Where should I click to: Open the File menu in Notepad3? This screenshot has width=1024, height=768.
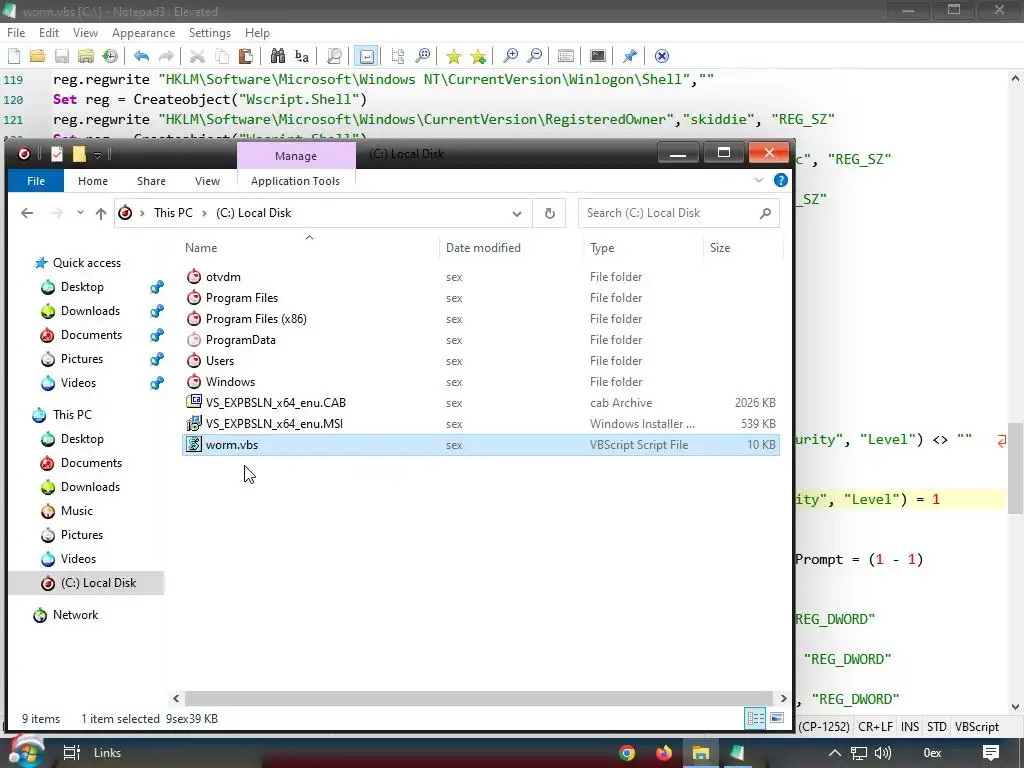point(16,33)
